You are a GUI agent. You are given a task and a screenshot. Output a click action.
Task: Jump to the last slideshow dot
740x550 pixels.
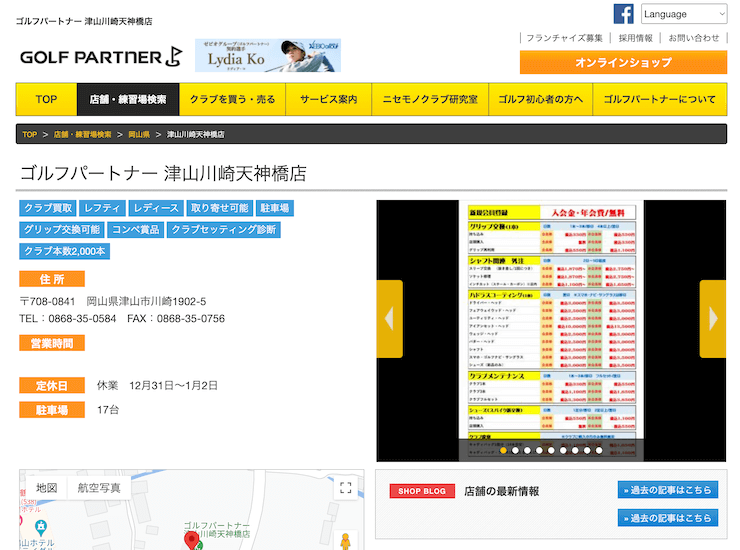[599, 450]
